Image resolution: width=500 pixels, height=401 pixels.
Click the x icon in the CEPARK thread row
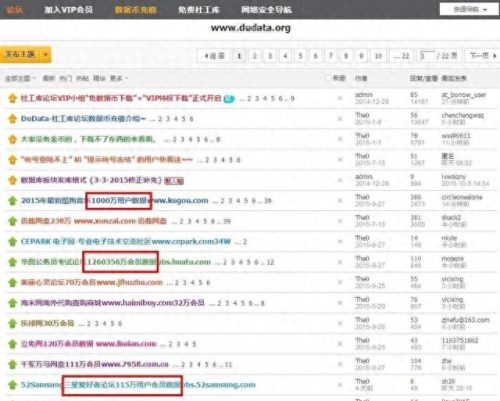[340, 242]
